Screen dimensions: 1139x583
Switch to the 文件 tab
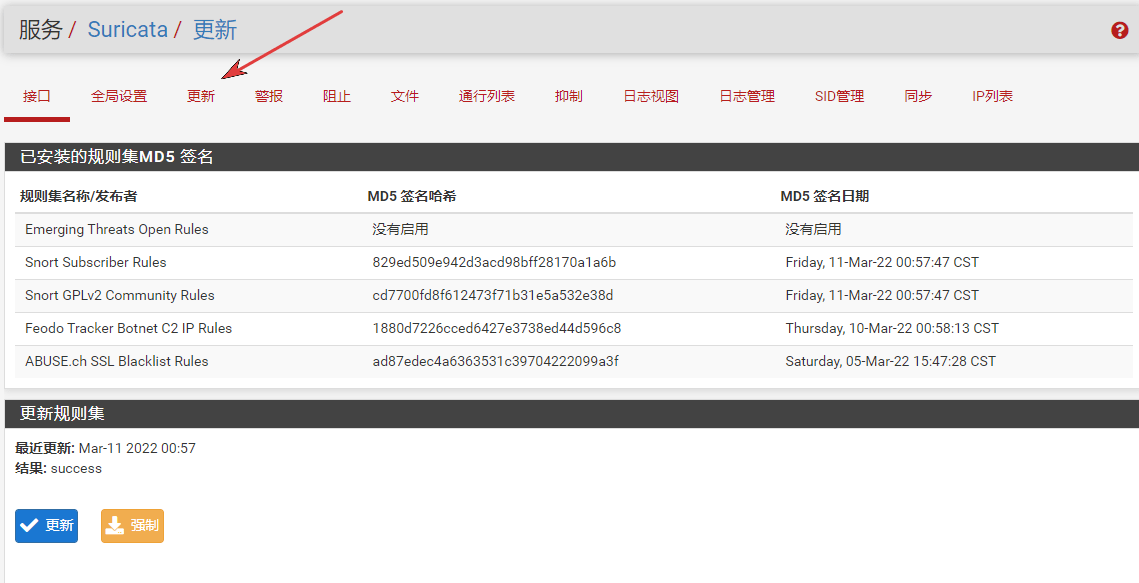pos(405,96)
